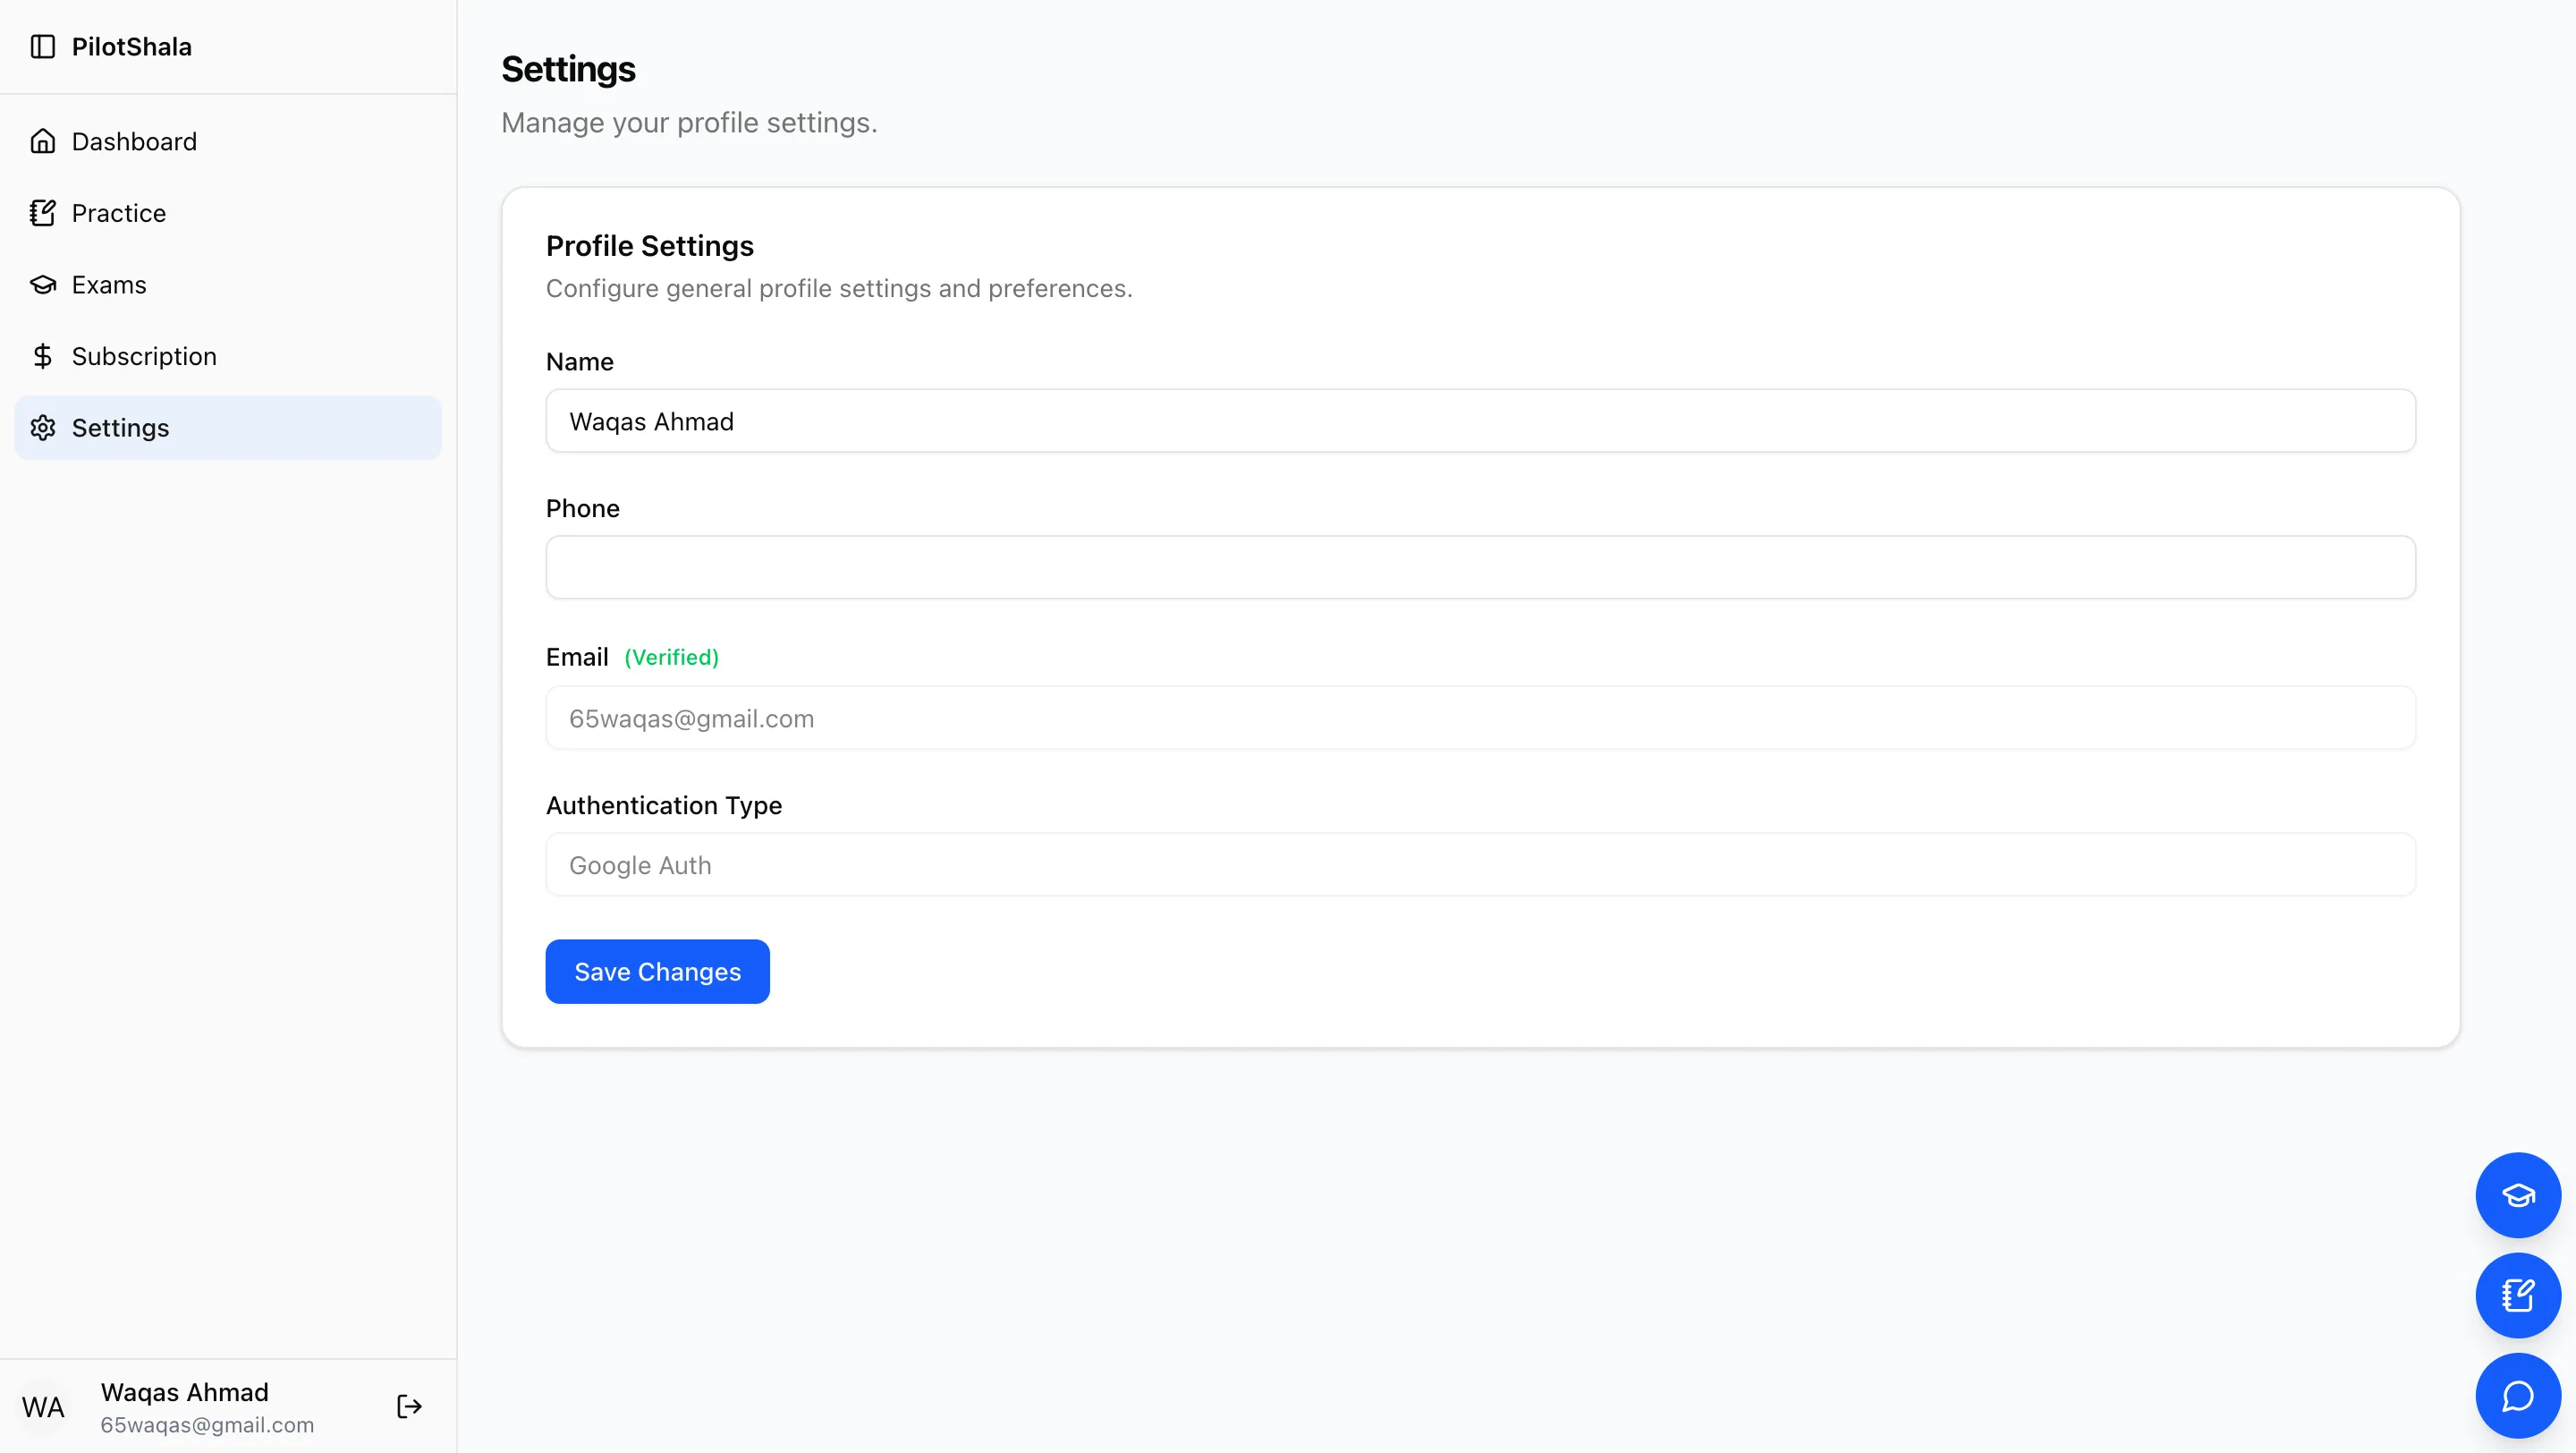Navigate to the Subscription page

pyautogui.click(x=143, y=356)
